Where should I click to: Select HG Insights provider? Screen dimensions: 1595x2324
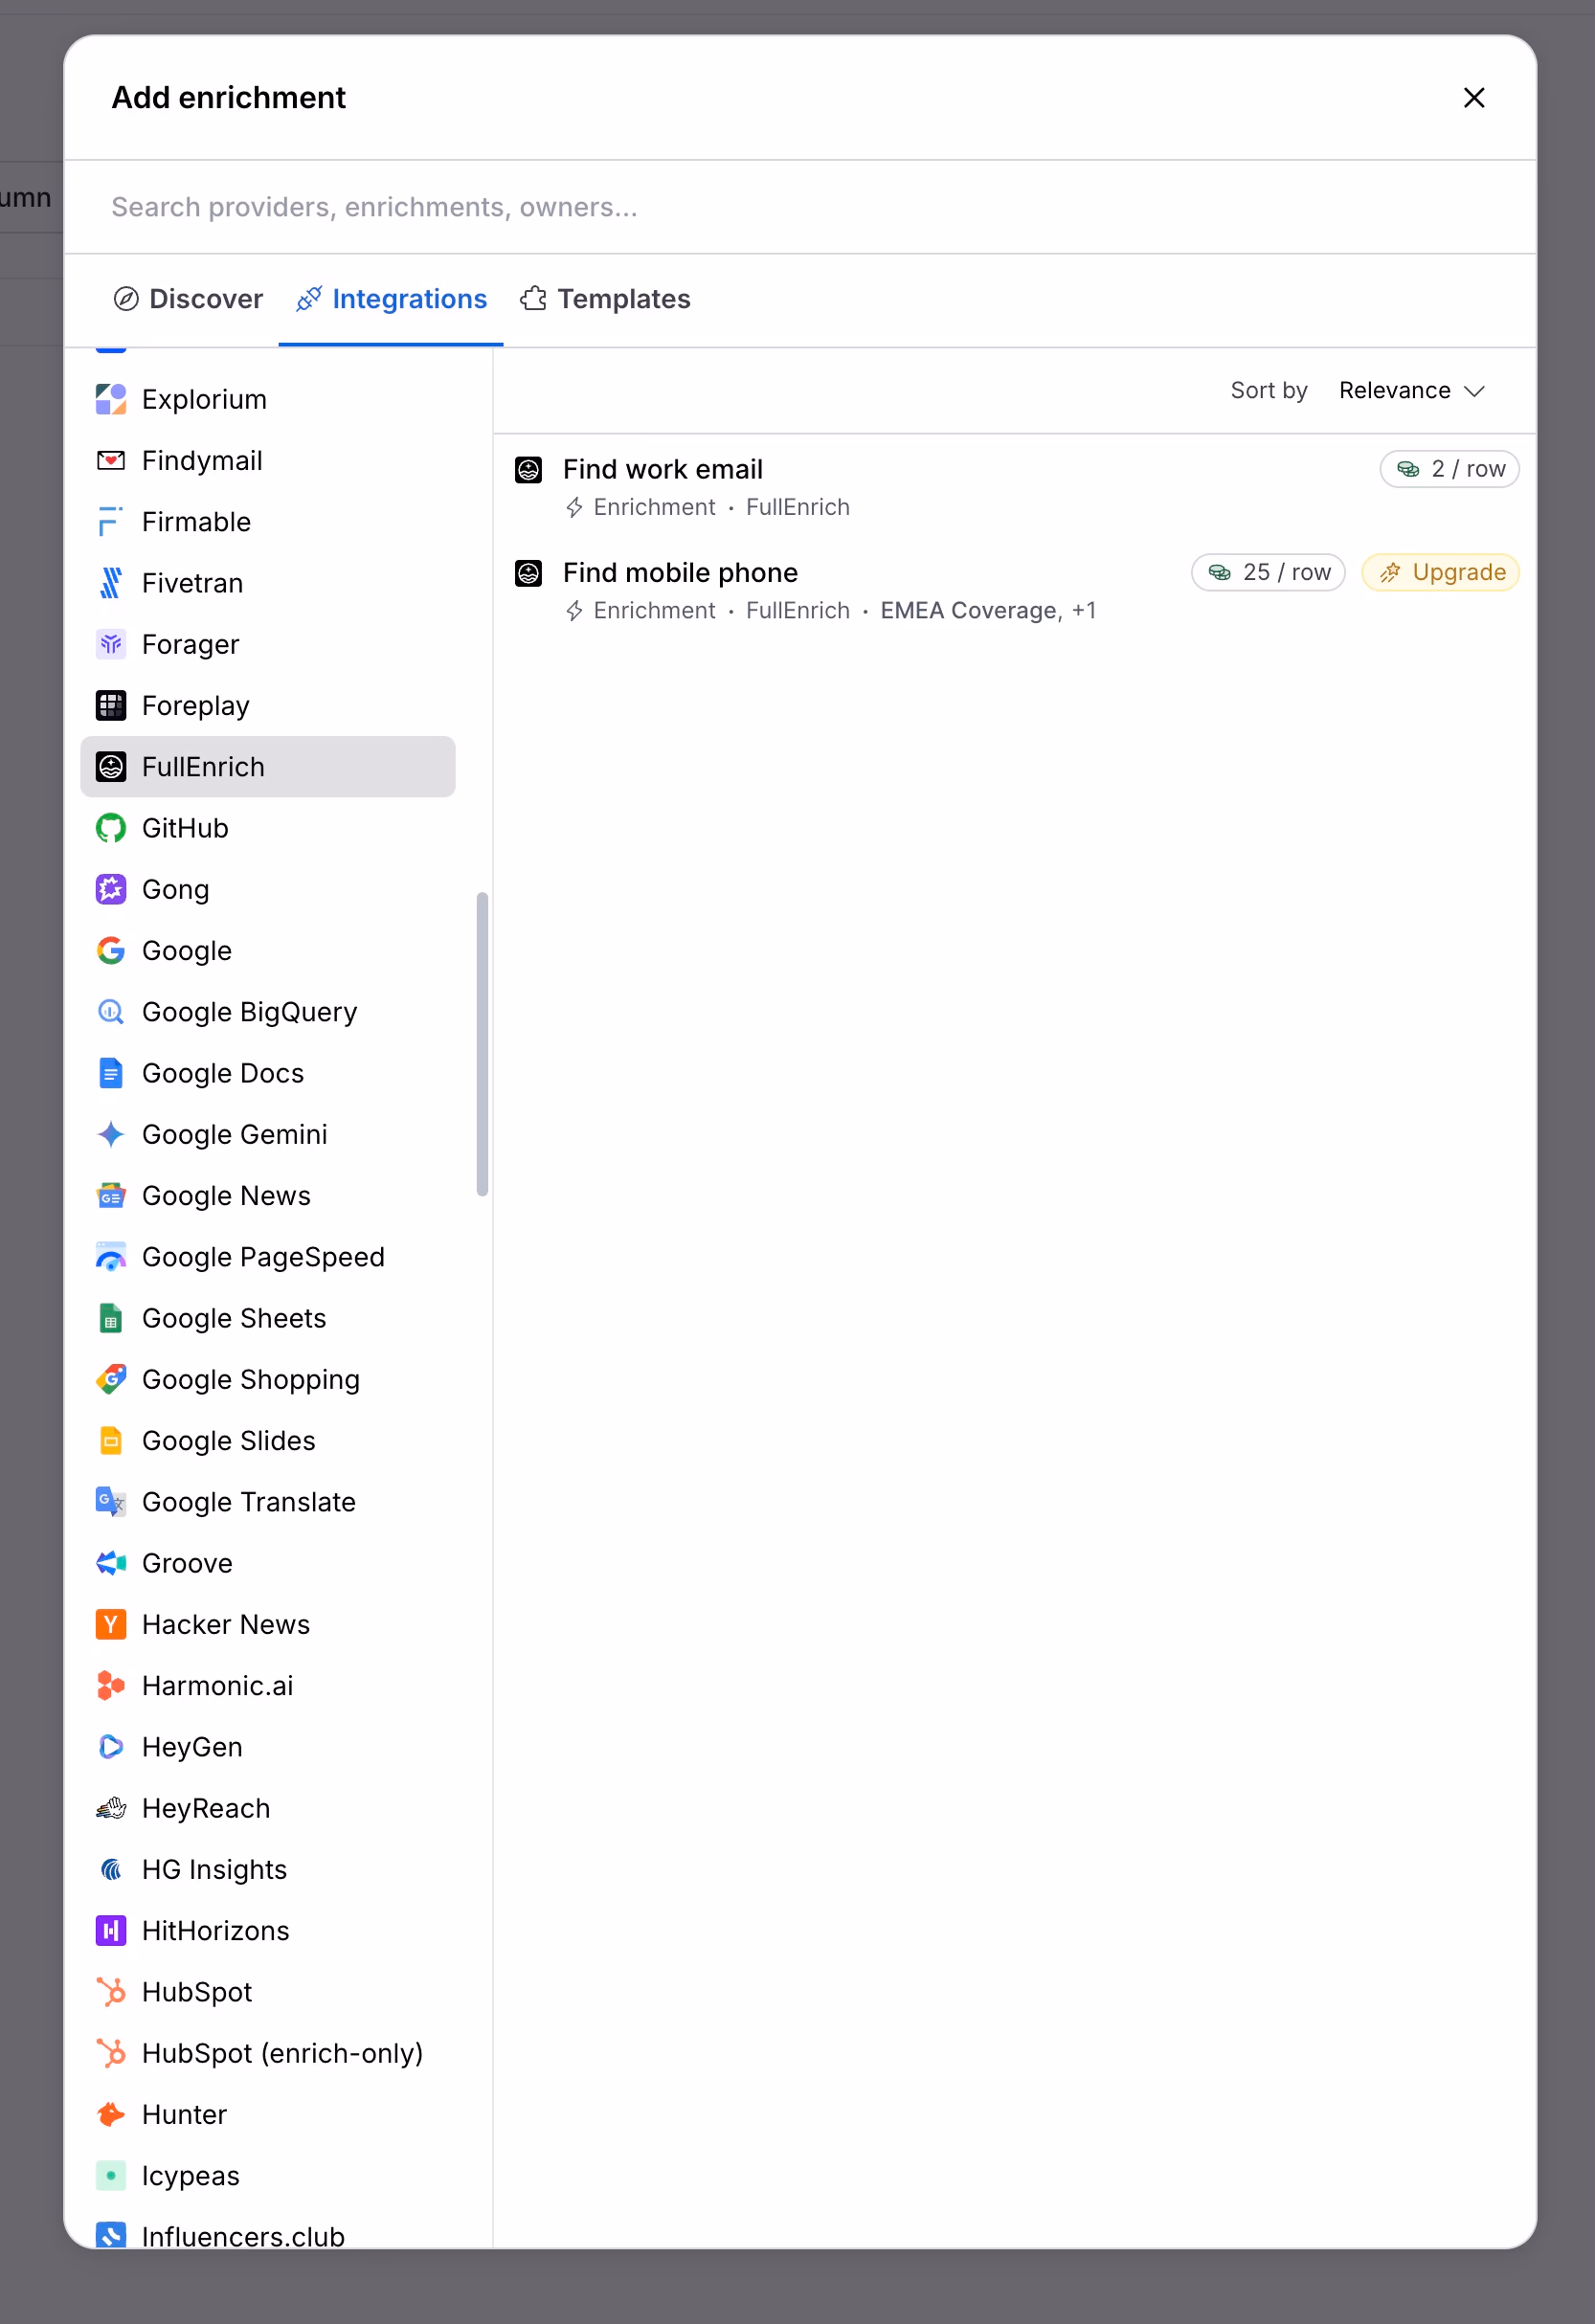(267, 1869)
